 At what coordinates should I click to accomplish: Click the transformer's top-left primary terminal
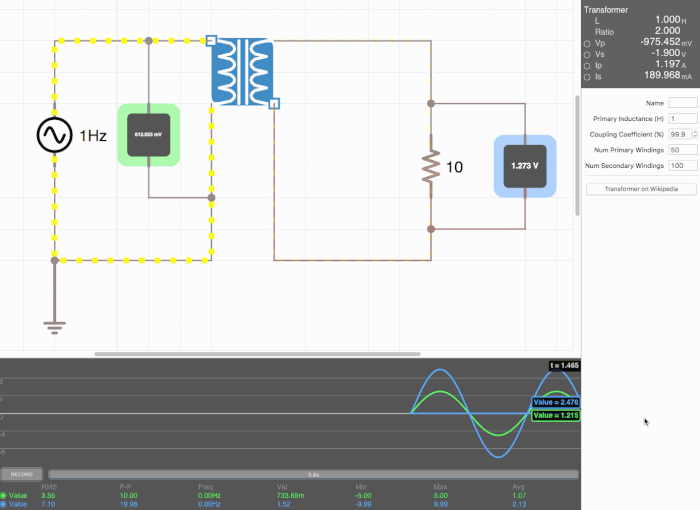(x=211, y=41)
